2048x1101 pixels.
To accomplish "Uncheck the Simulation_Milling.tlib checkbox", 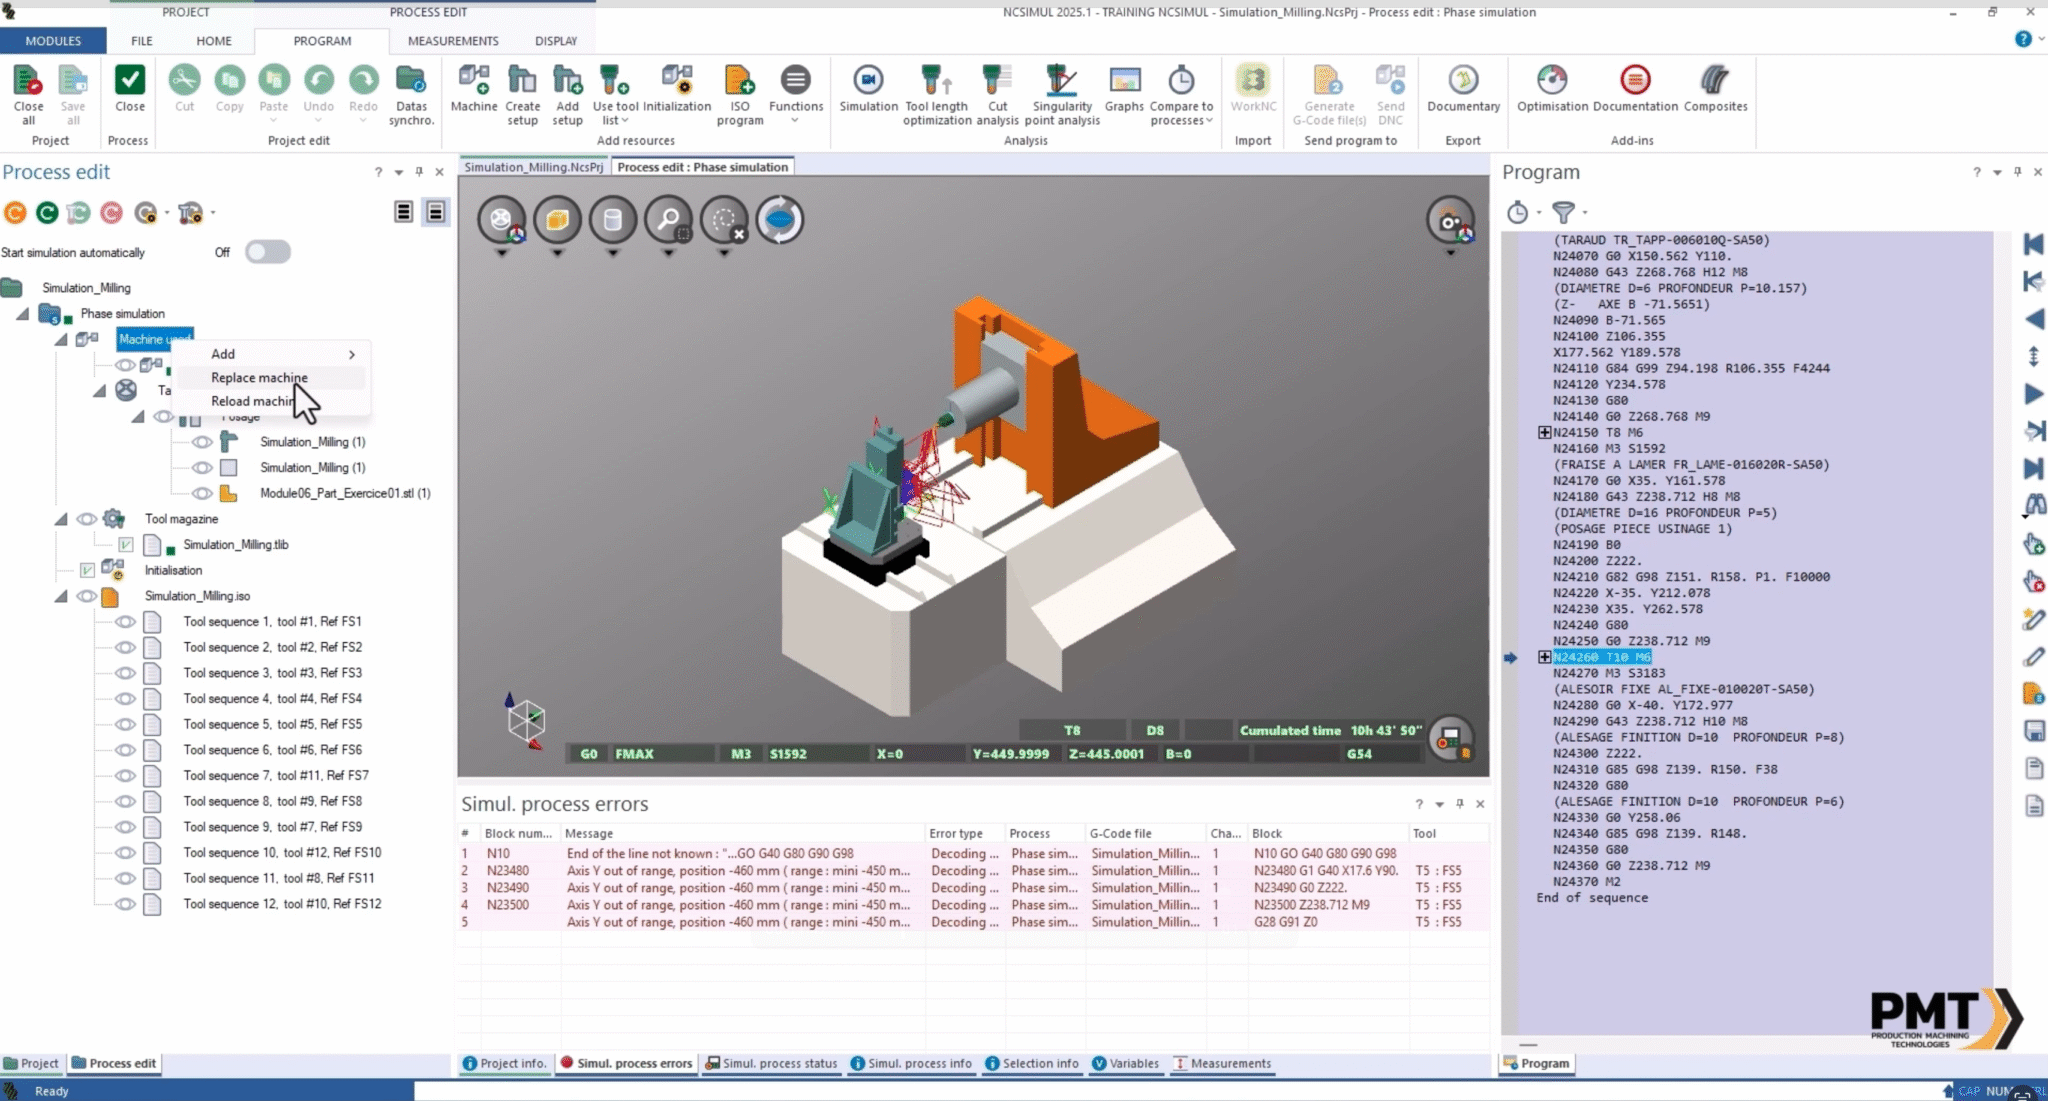I will pos(124,544).
